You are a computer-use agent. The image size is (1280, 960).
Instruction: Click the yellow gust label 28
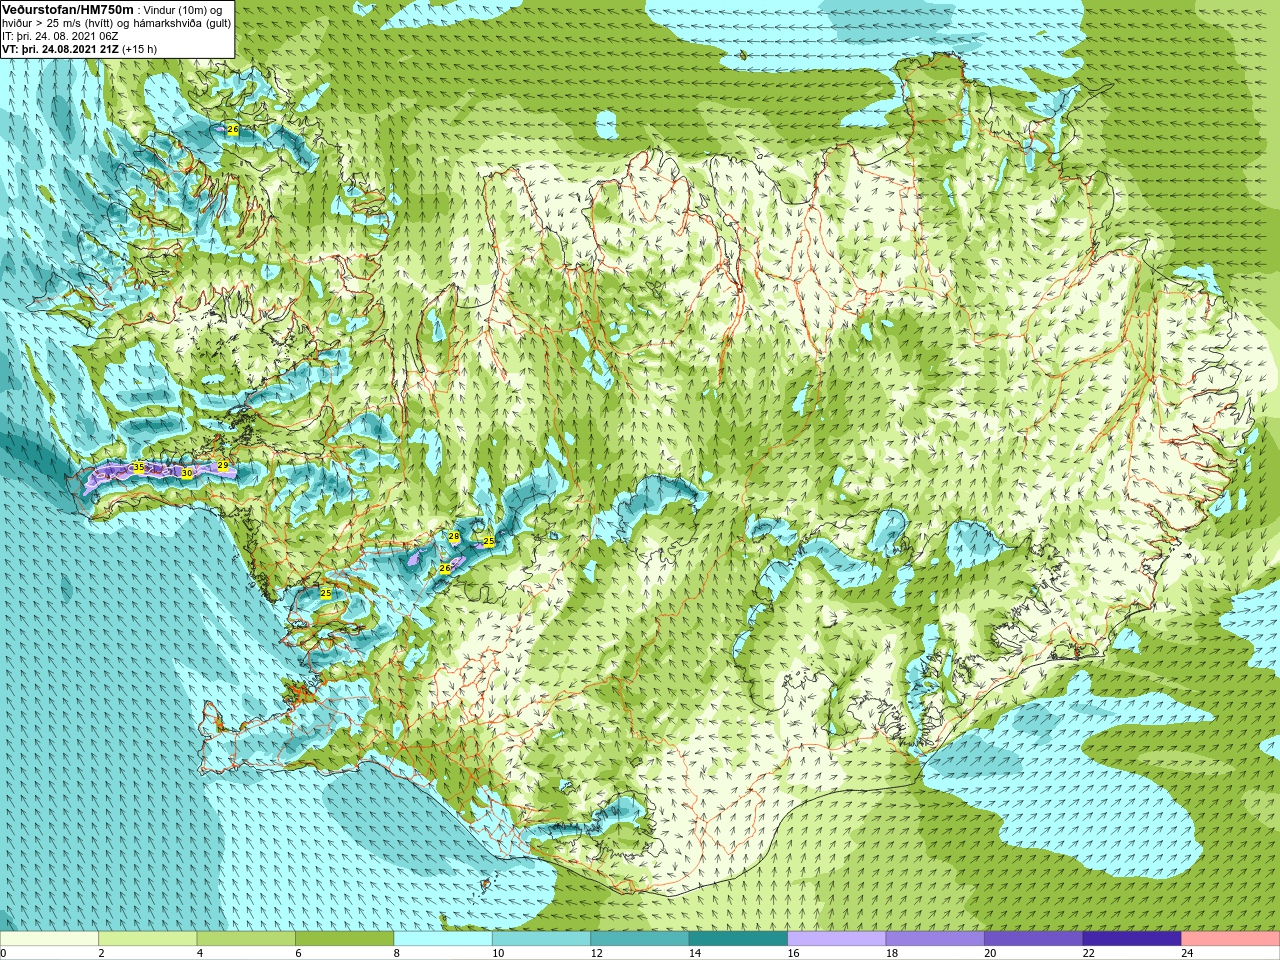point(453,537)
